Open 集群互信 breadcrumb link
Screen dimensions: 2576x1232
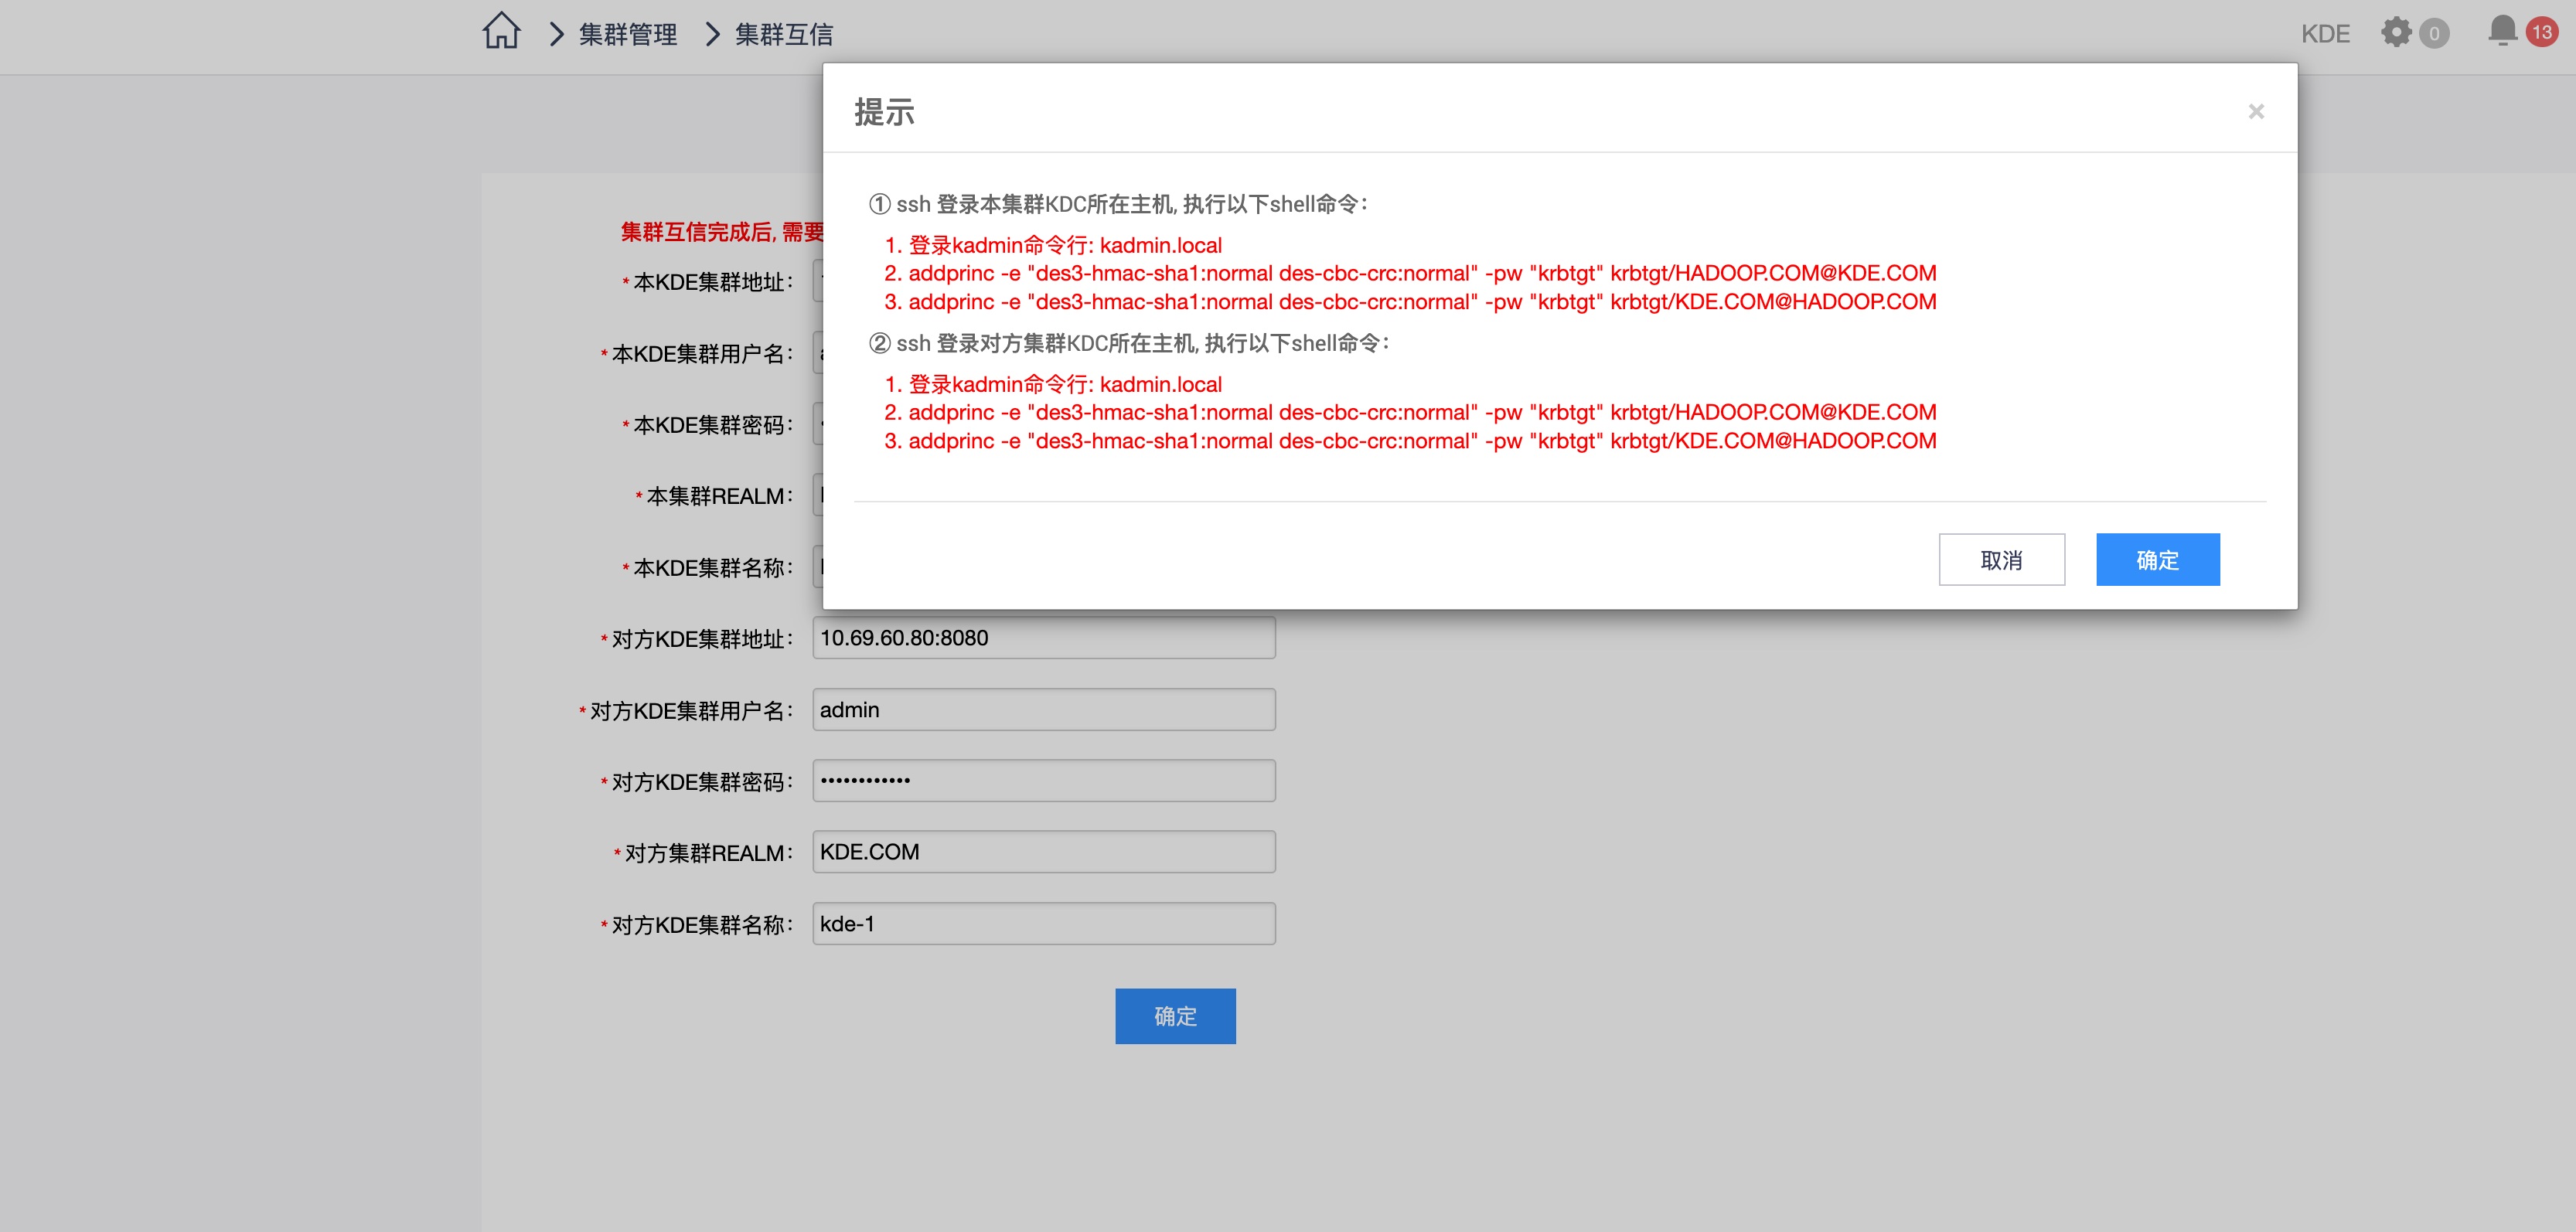(x=784, y=34)
